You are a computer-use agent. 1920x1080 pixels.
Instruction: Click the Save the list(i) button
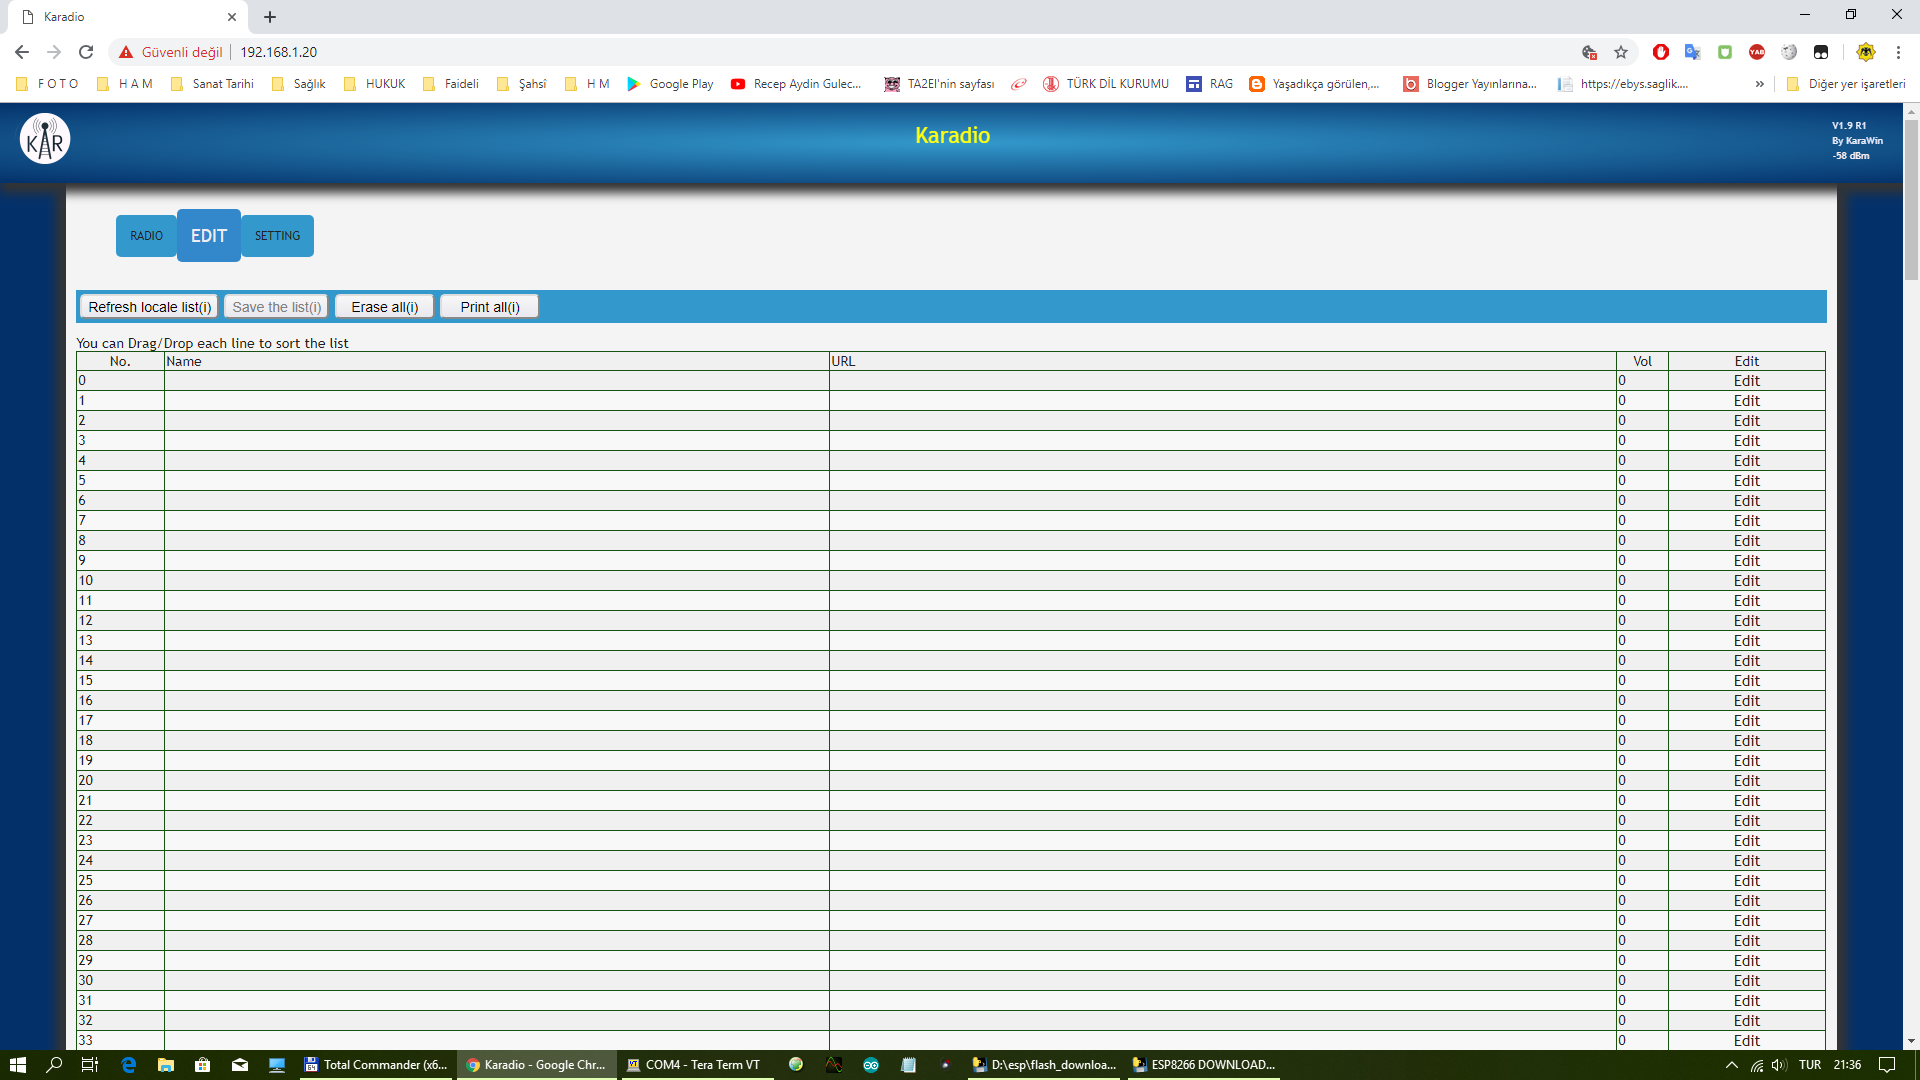pos(277,307)
